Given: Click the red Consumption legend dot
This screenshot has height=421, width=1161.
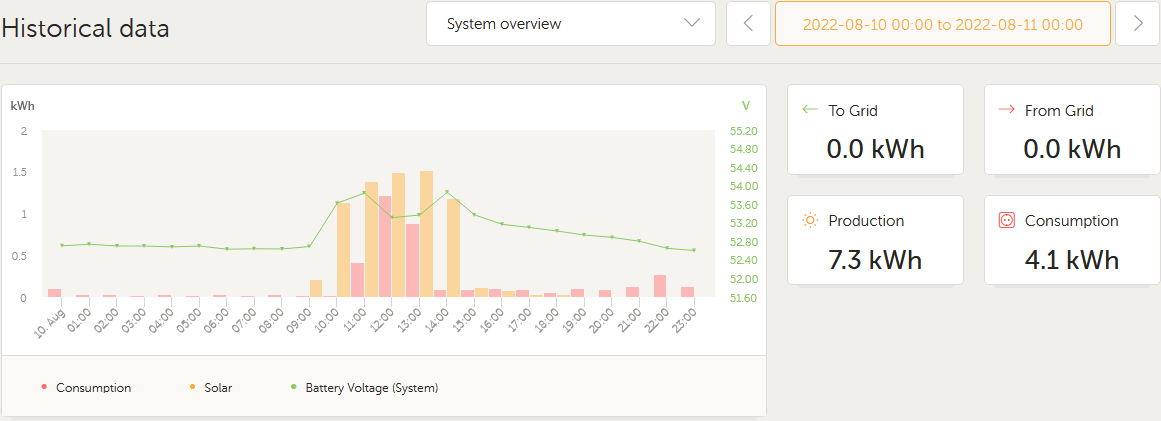Looking at the screenshot, I should pyautogui.click(x=44, y=387).
